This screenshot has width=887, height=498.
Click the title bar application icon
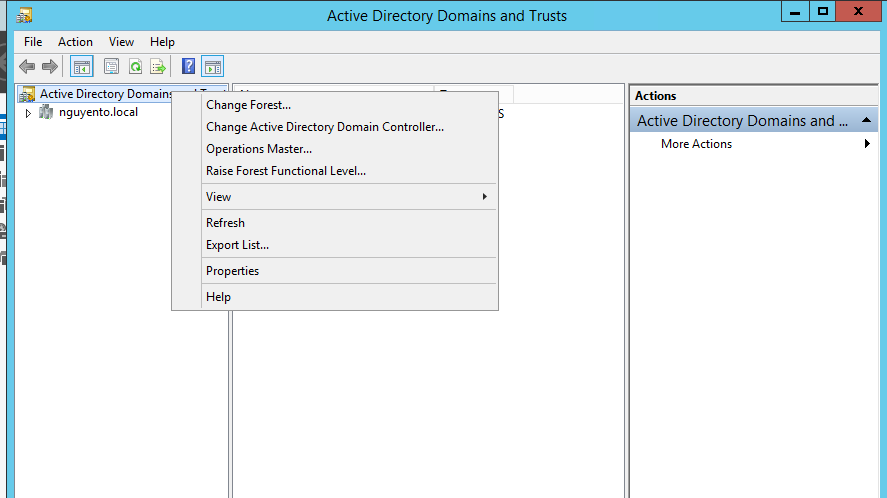click(x=24, y=15)
